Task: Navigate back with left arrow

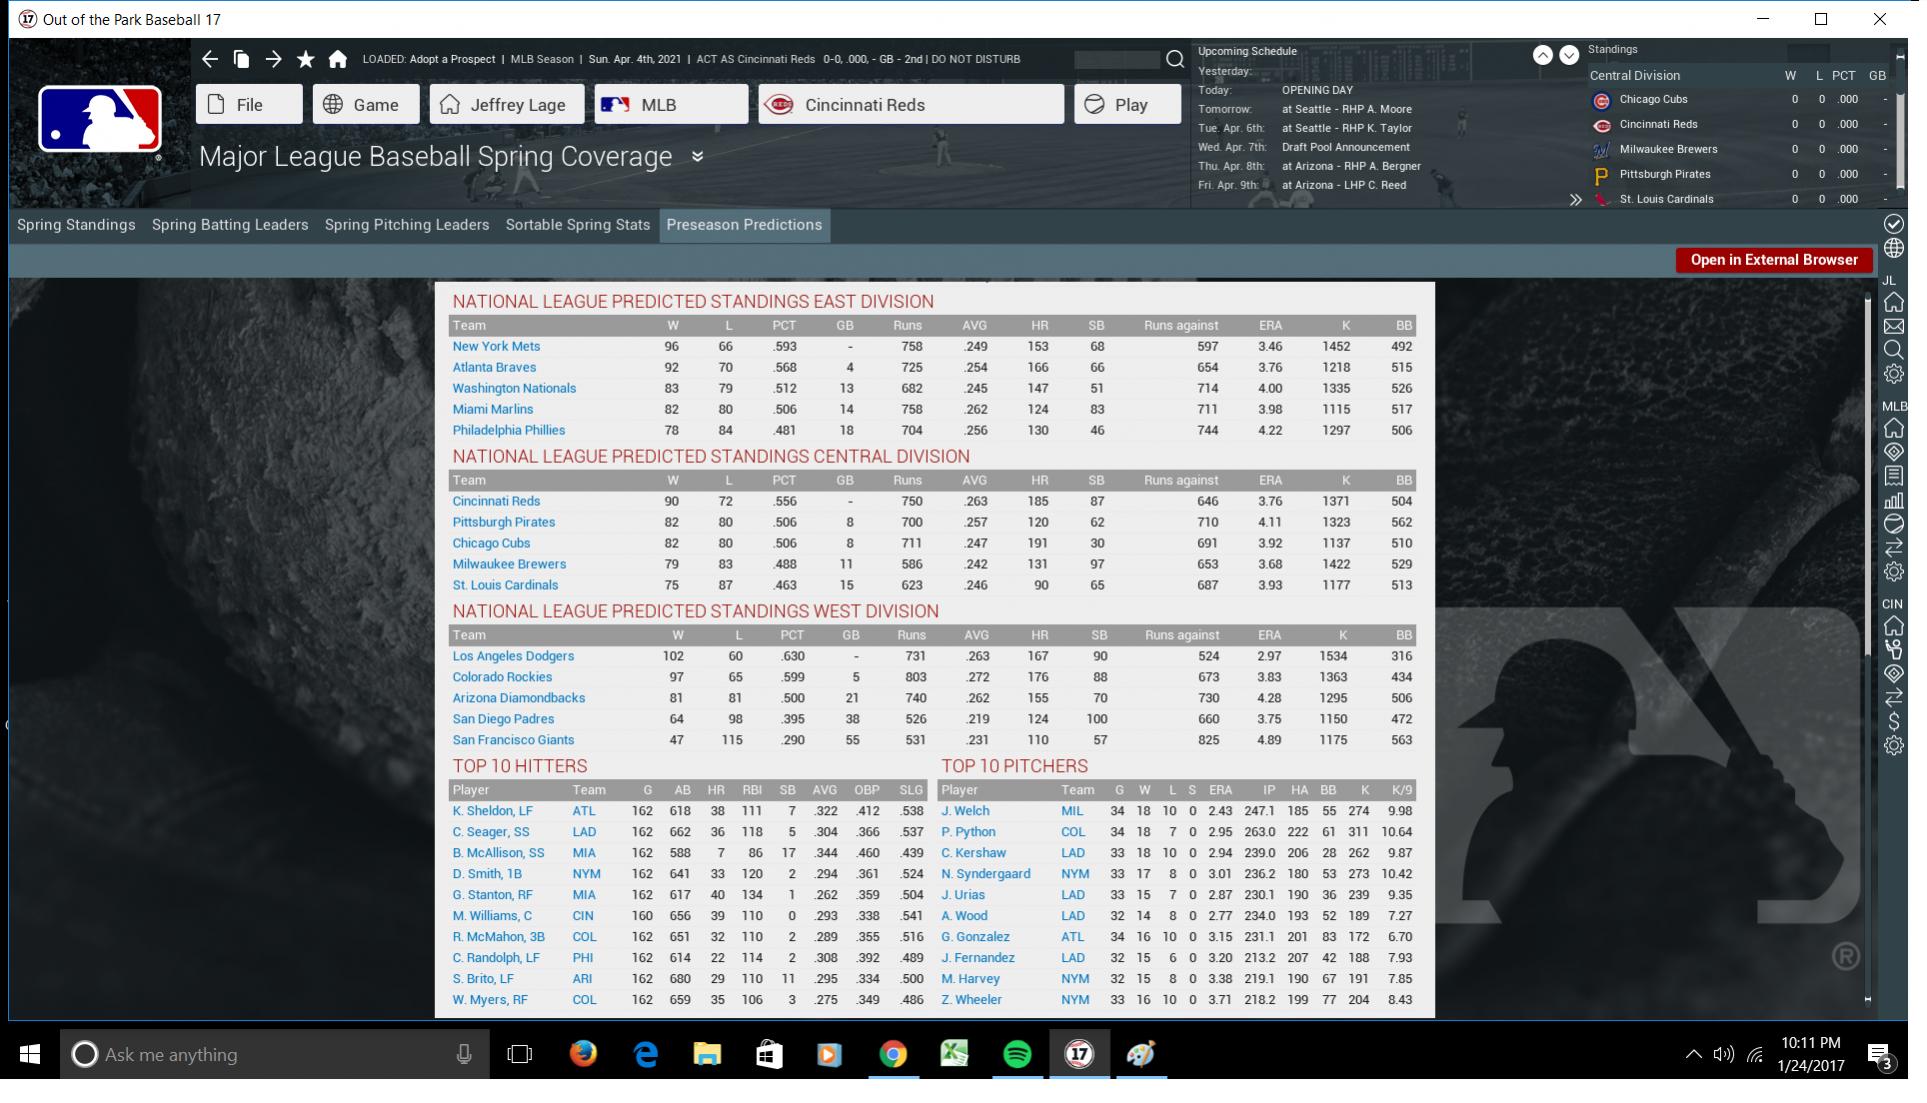Action: click(209, 60)
